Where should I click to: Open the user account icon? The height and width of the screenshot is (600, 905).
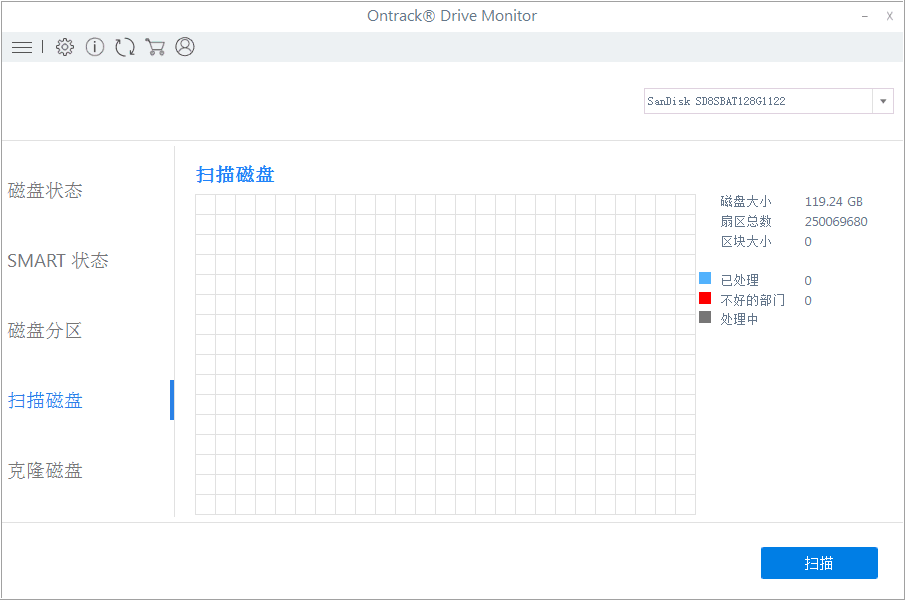point(185,47)
